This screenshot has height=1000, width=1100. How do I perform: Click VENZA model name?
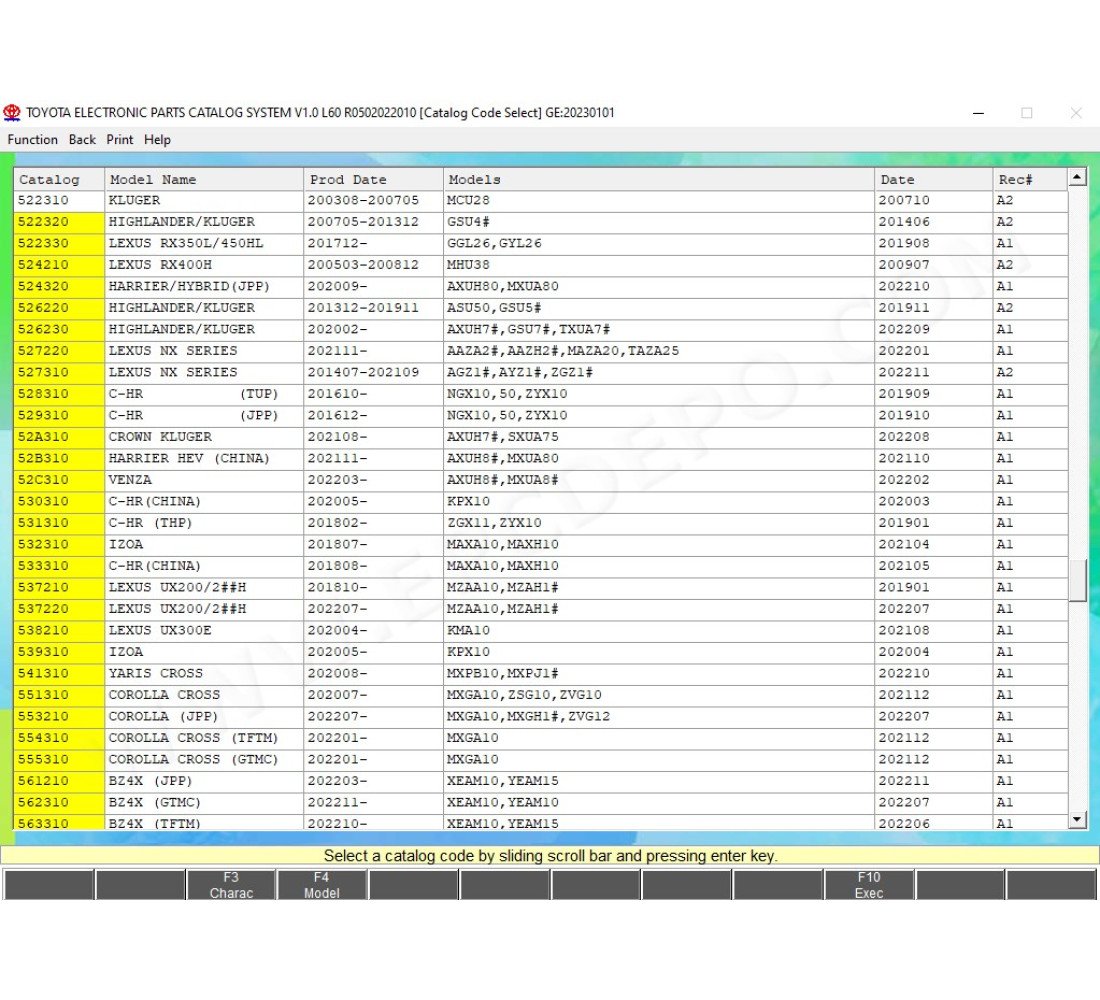[x=130, y=480]
